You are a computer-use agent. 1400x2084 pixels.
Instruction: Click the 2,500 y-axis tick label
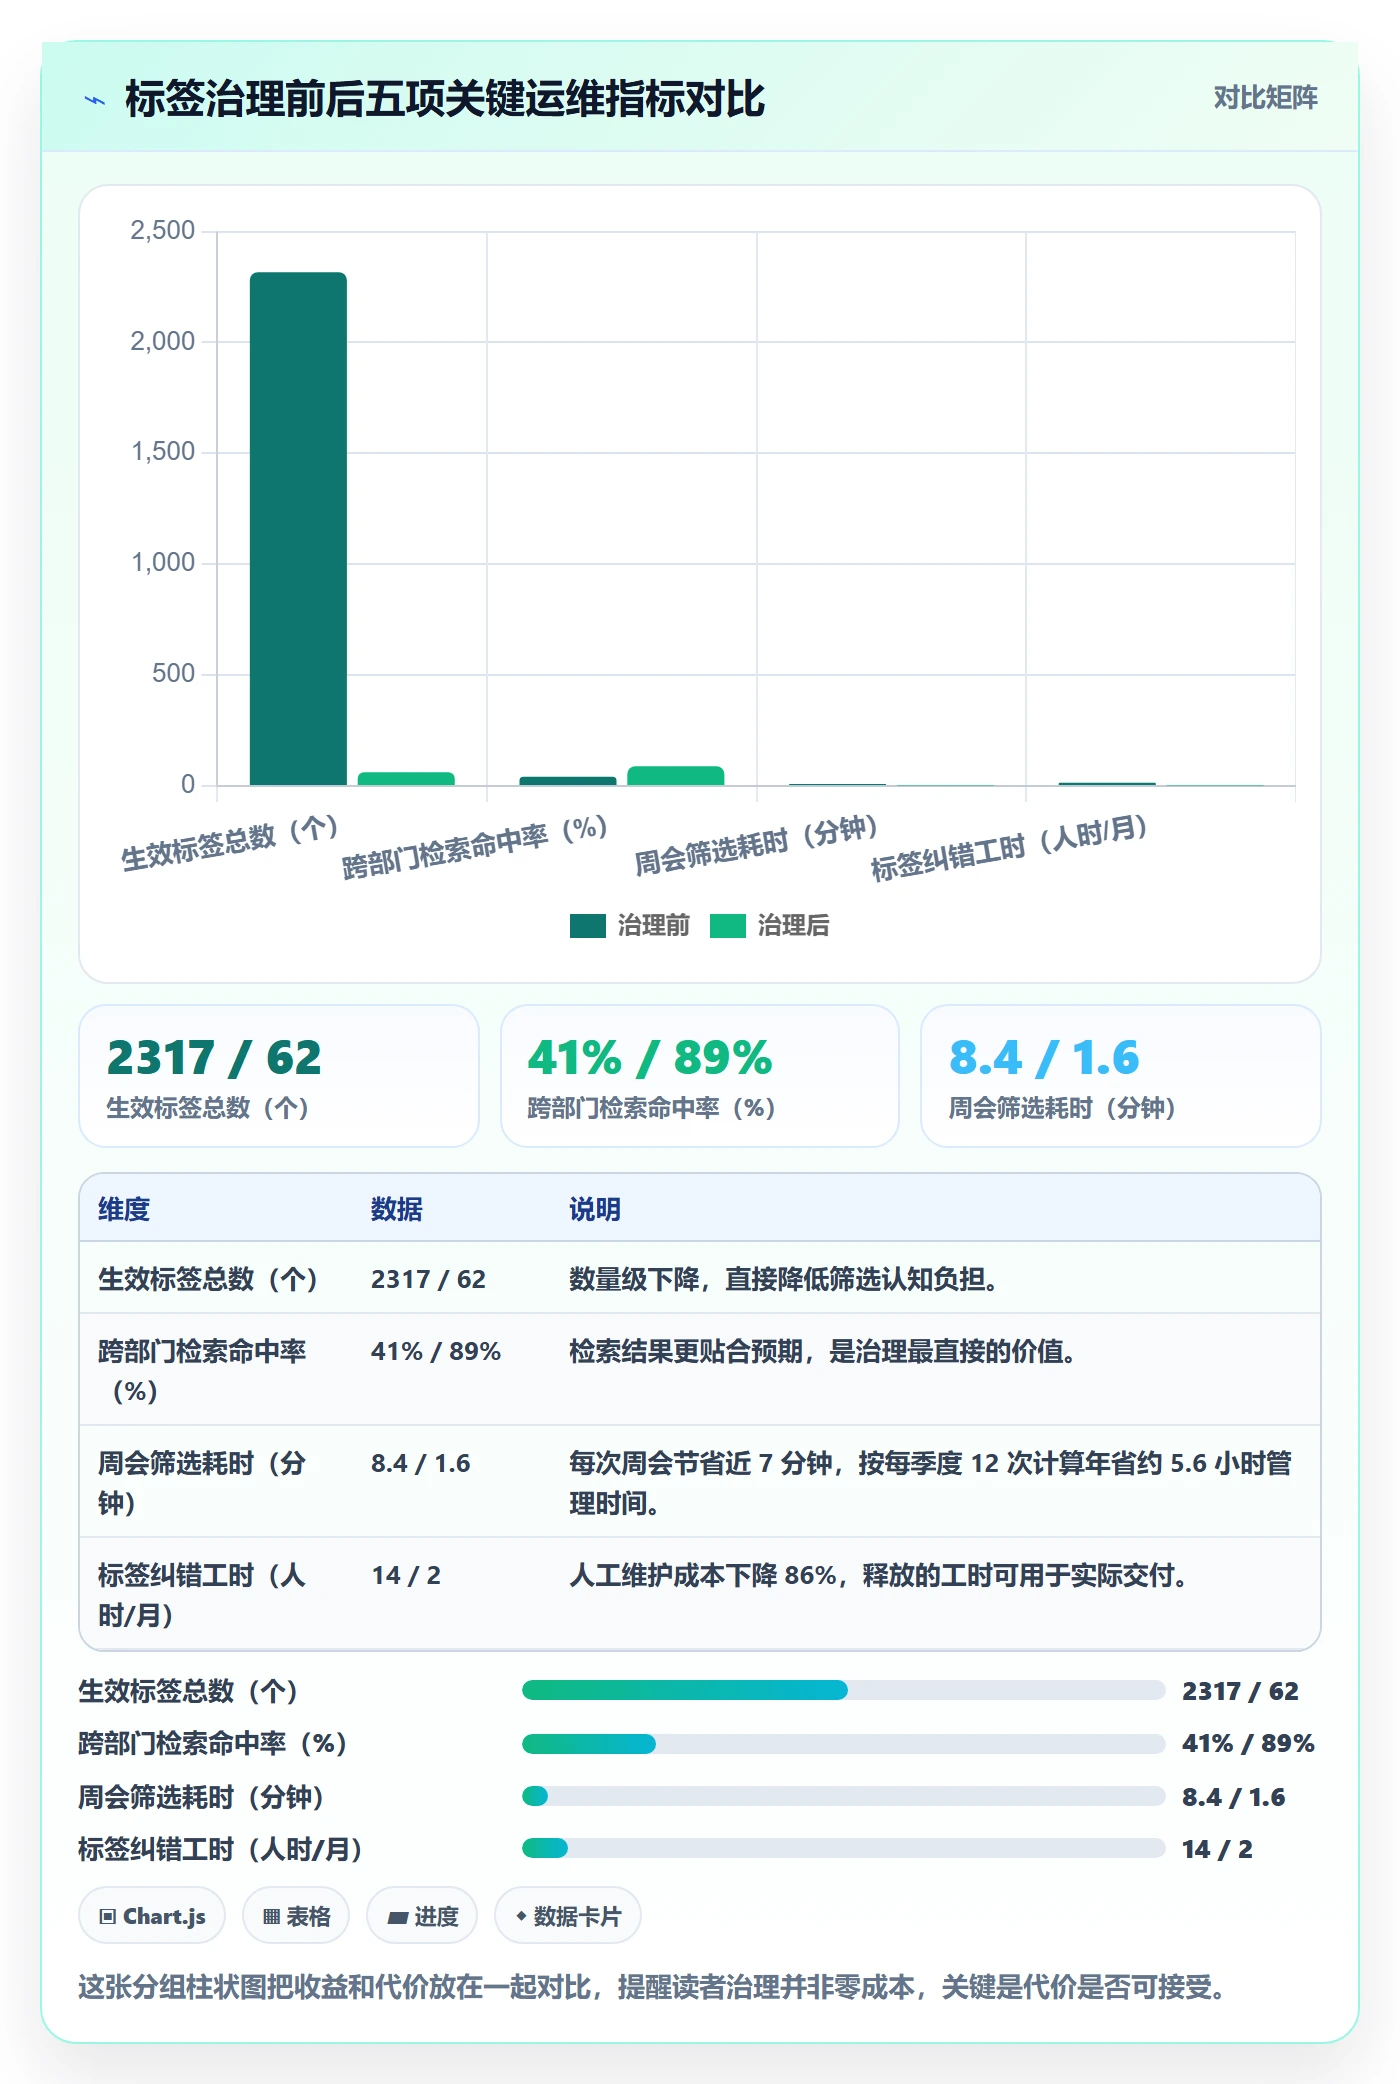(163, 231)
